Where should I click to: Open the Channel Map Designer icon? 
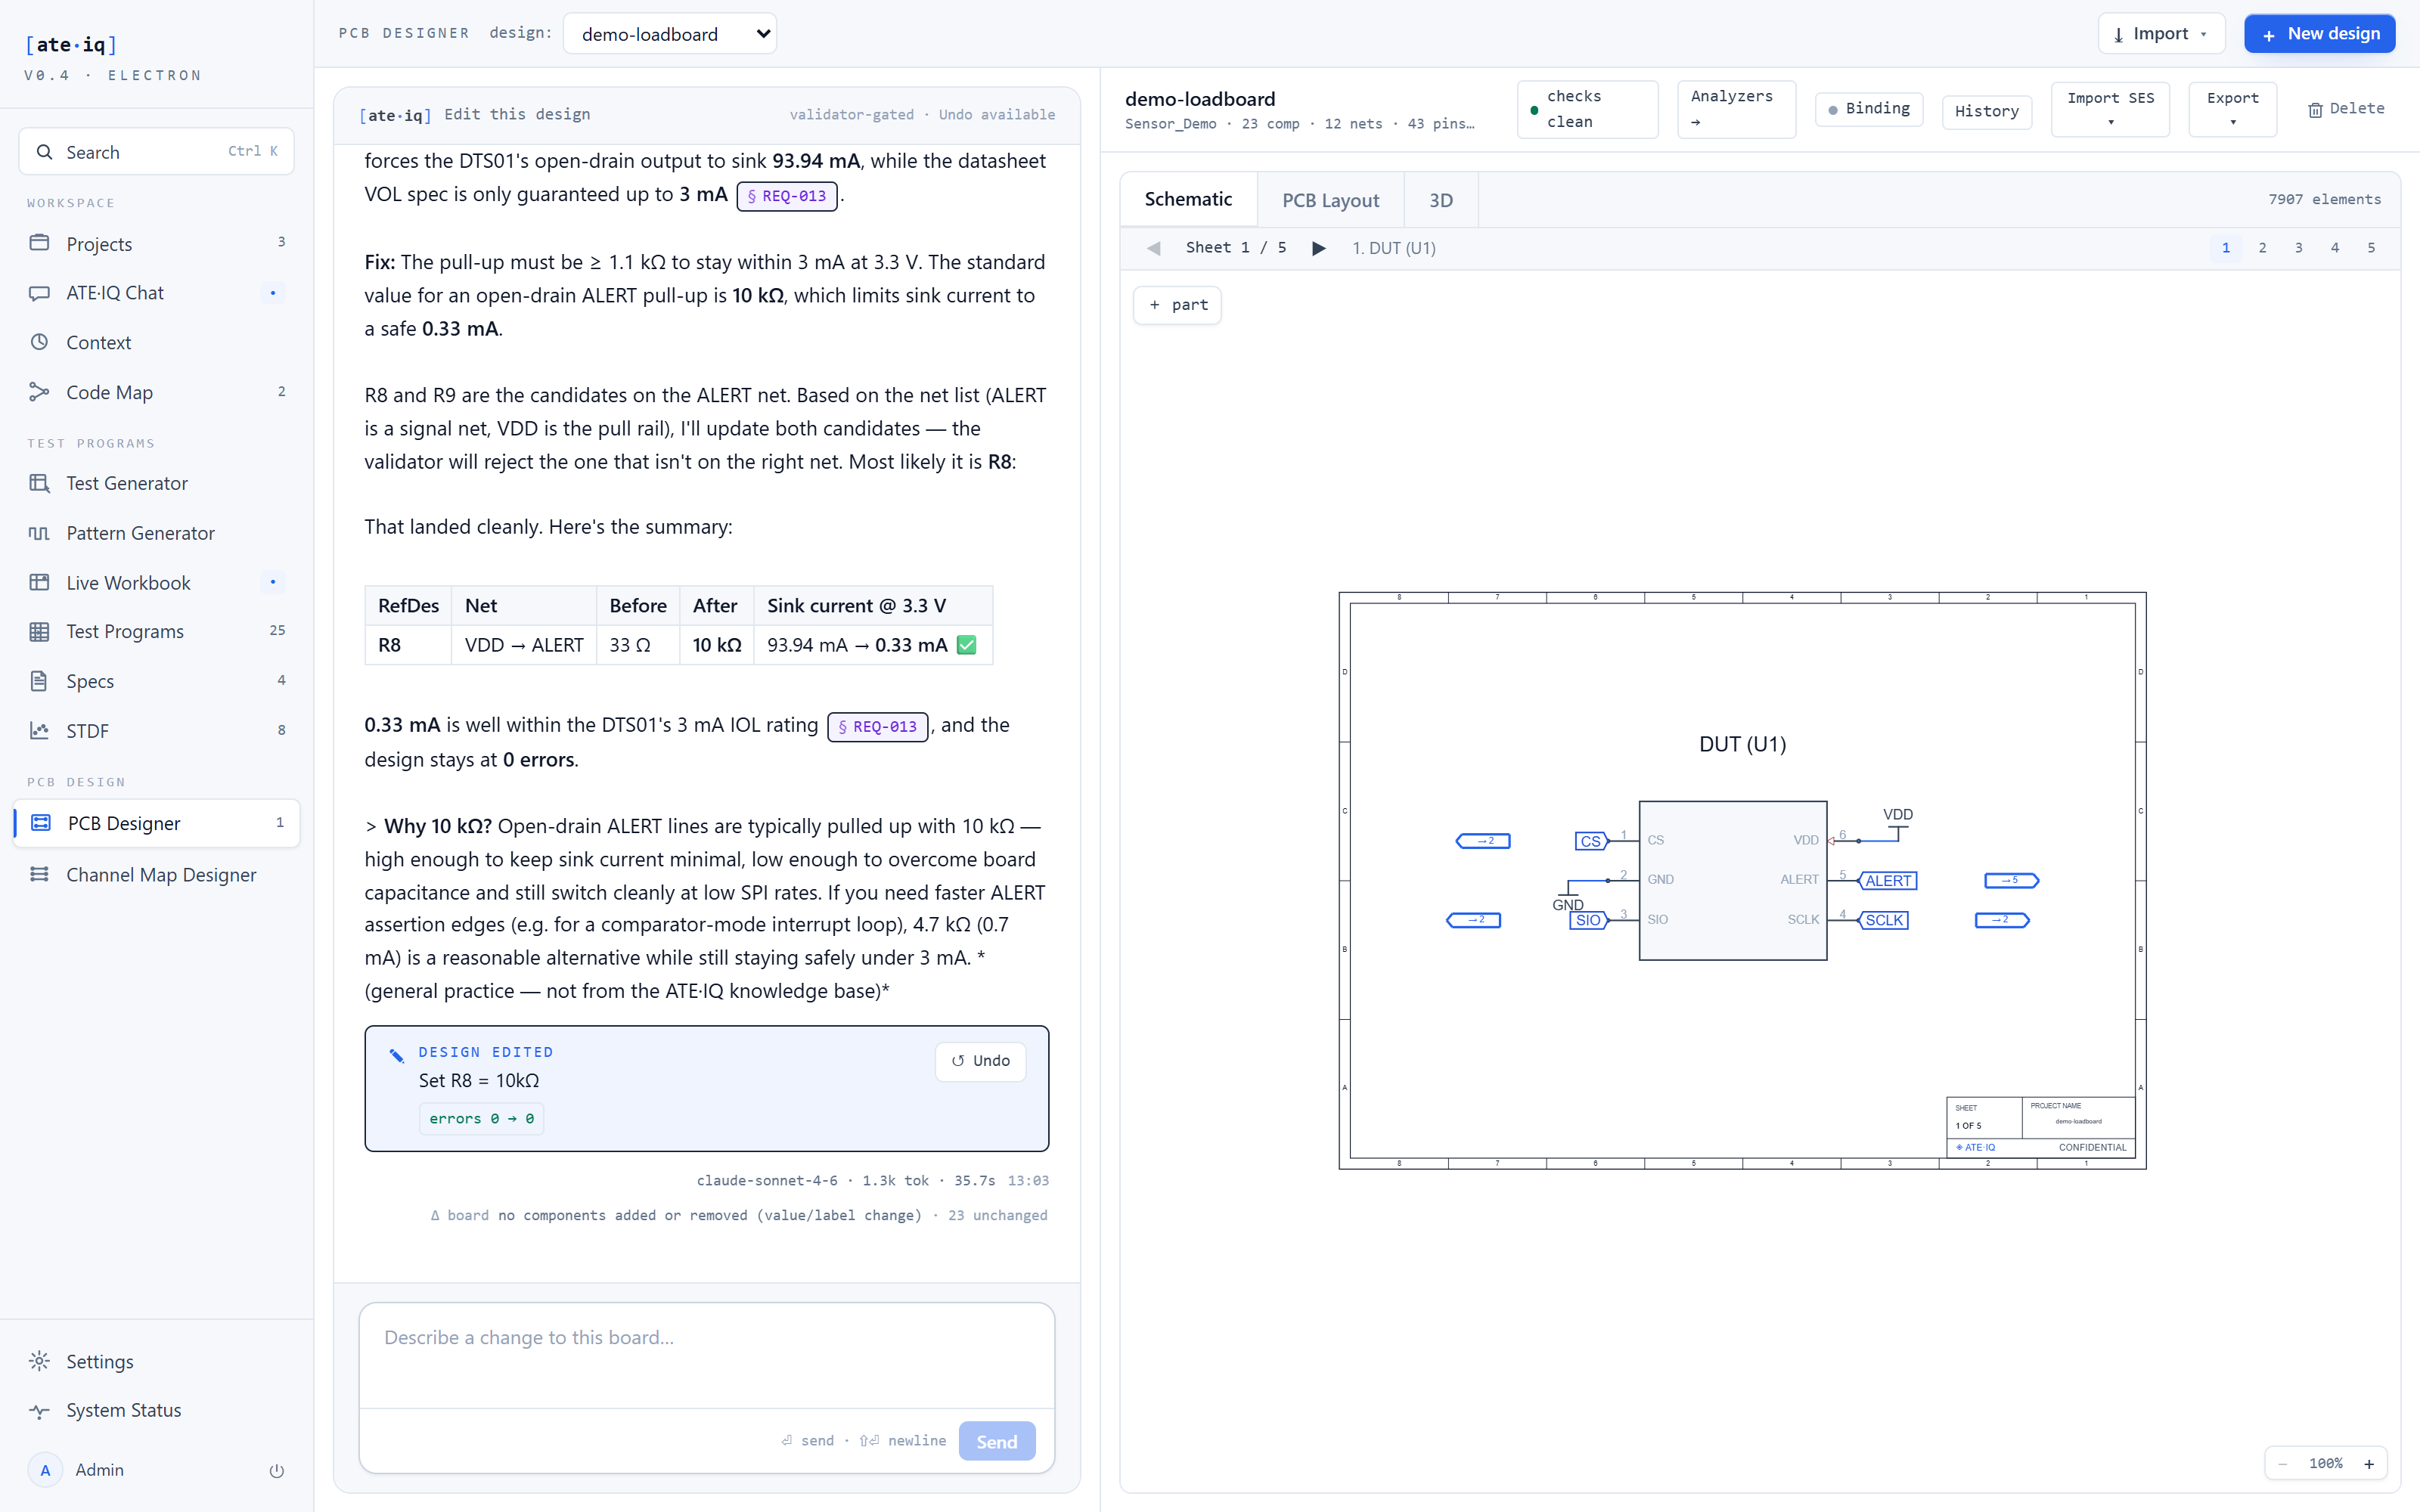click(39, 874)
